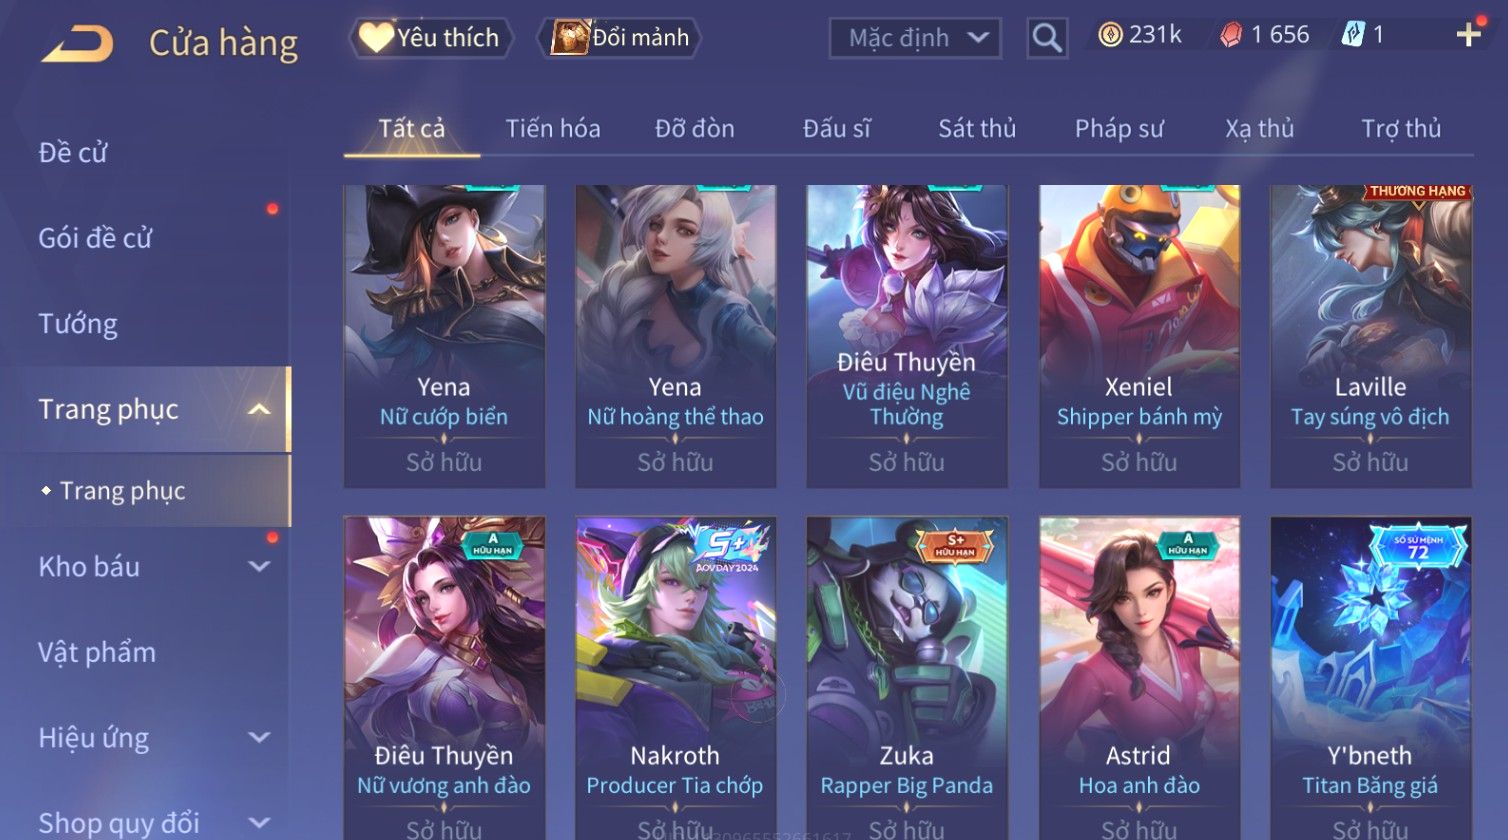This screenshot has width=1508, height=840.
Task: Collapse the Trang phục sidebar section
Action: pyautogui.click(x=259, y=410)
